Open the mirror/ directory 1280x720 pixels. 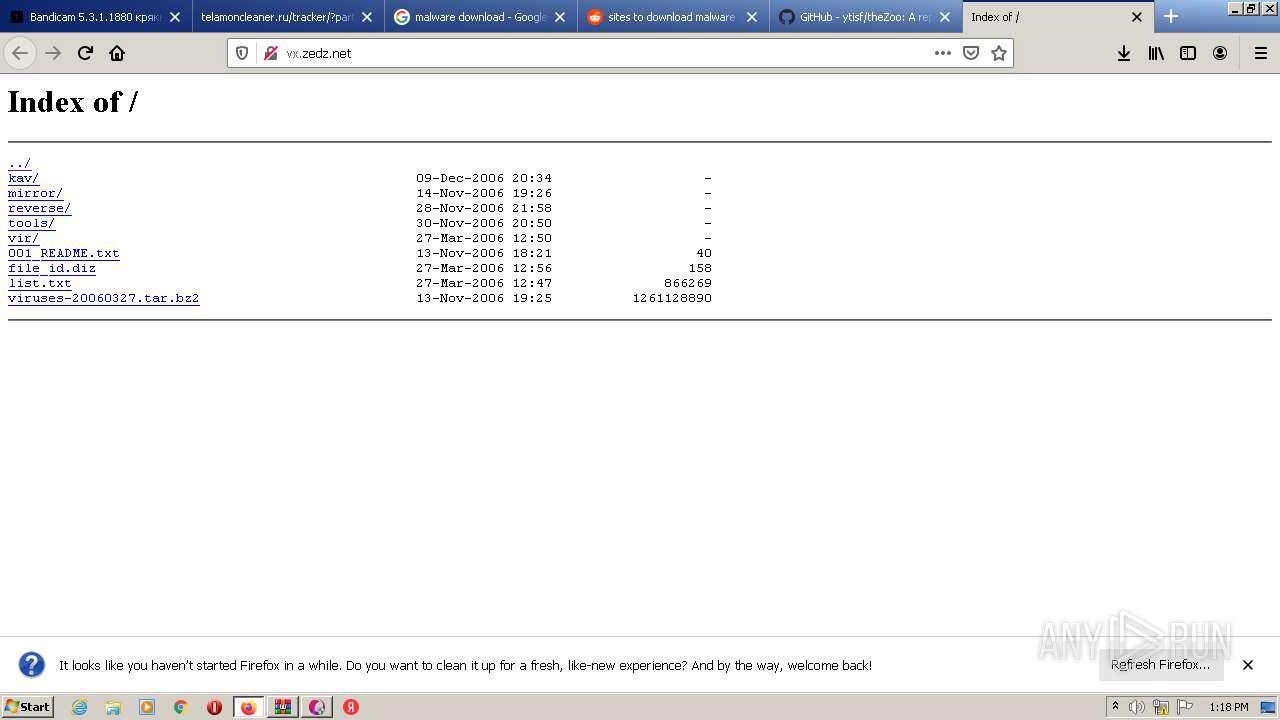pos(35,193)
